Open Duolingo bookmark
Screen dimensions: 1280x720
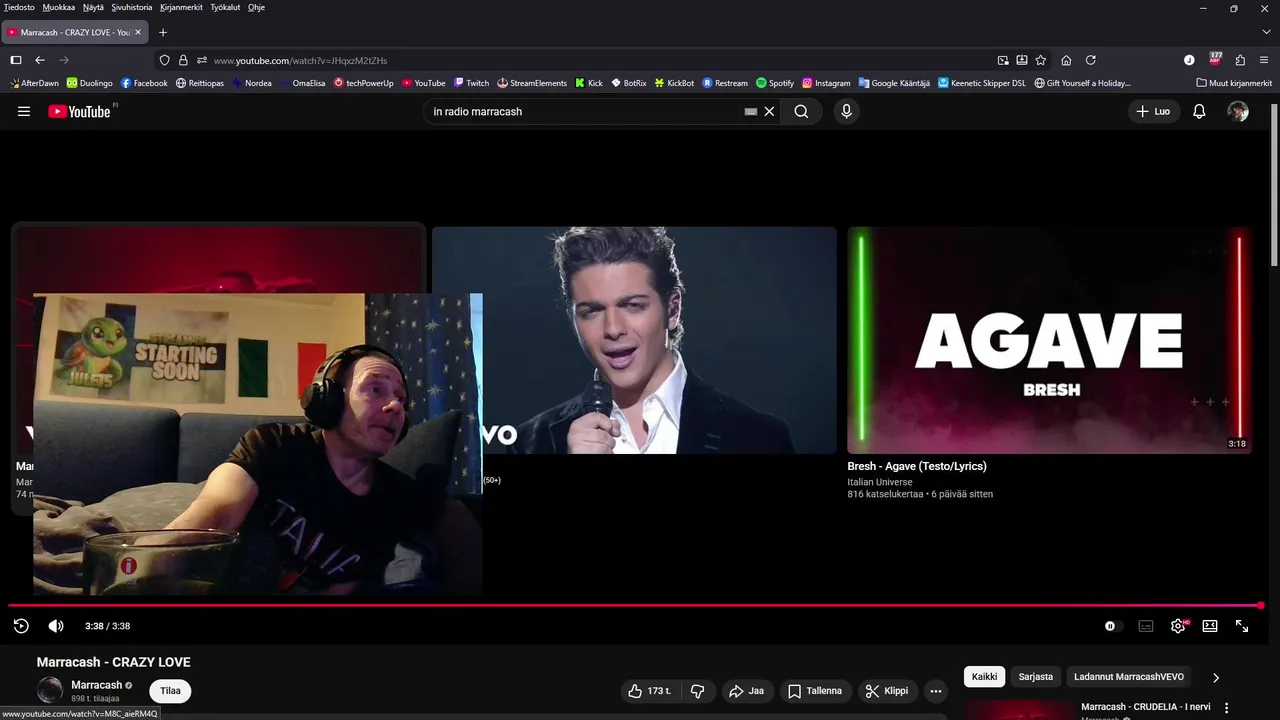click(90, 83)
